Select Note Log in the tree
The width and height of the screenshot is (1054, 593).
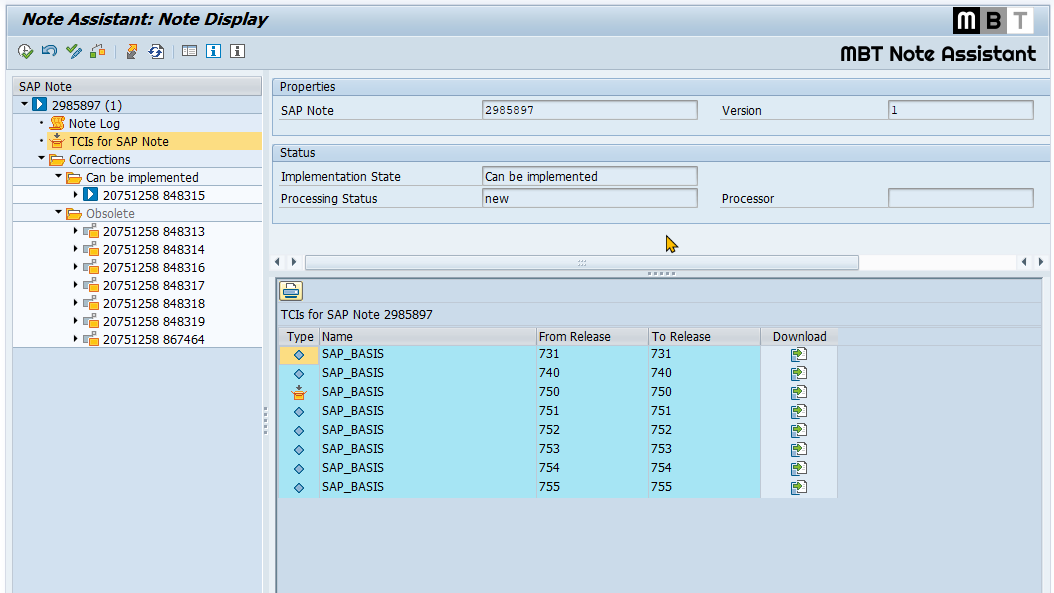click(94, 123)
